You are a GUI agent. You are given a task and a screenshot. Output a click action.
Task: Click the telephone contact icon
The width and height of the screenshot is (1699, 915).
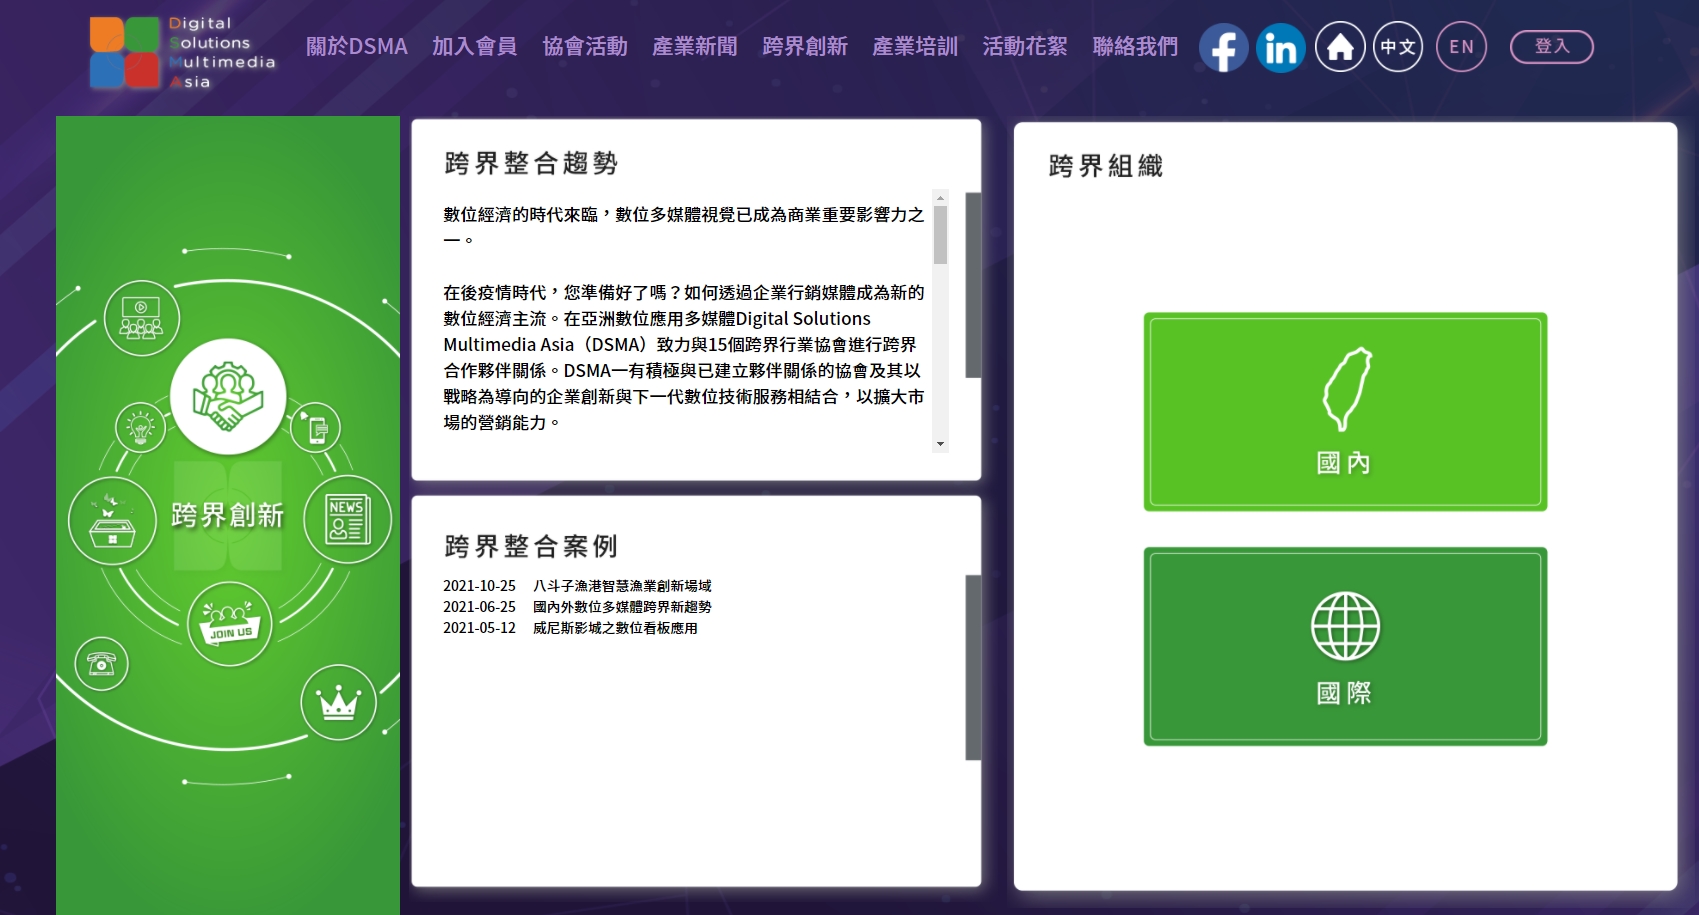point(102,663)
